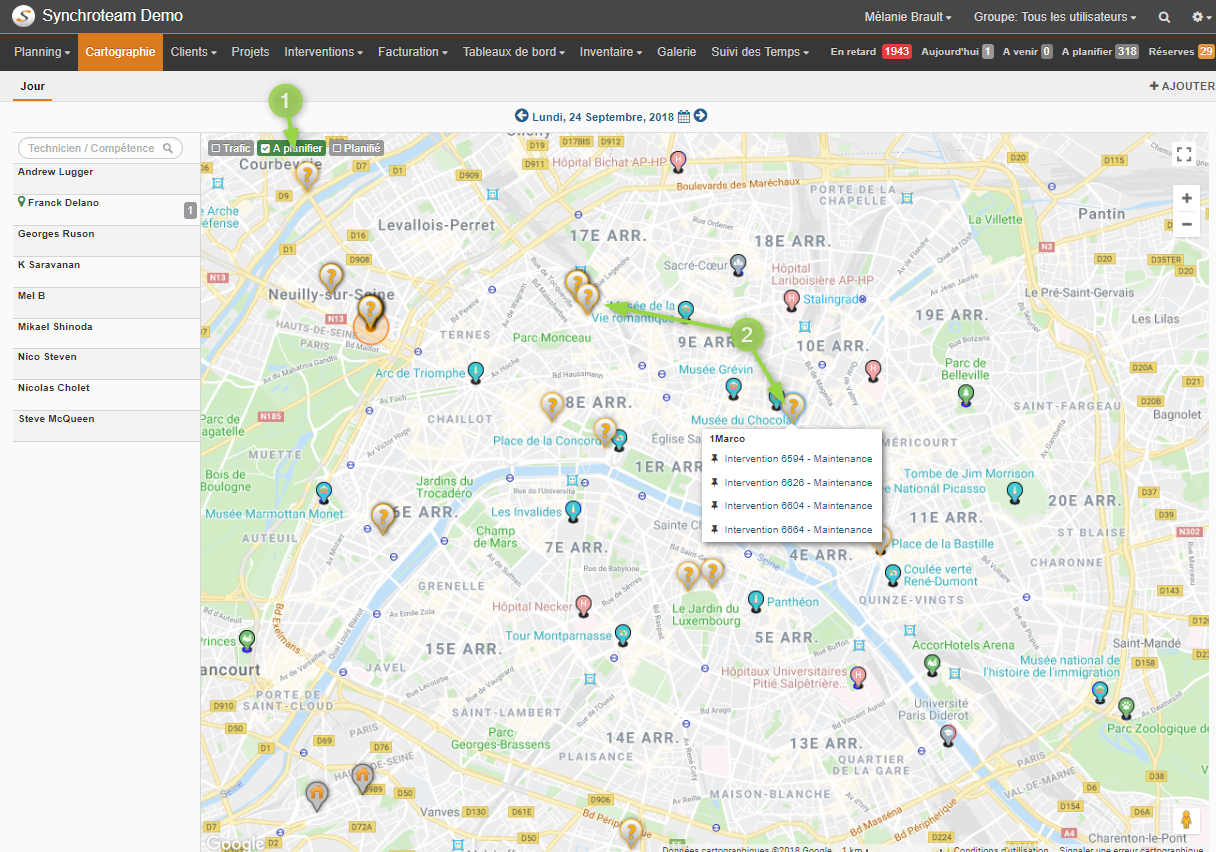Open Intervention 6626 - Maintenance link
This screenshot has width=1216, height=852.
798,483
